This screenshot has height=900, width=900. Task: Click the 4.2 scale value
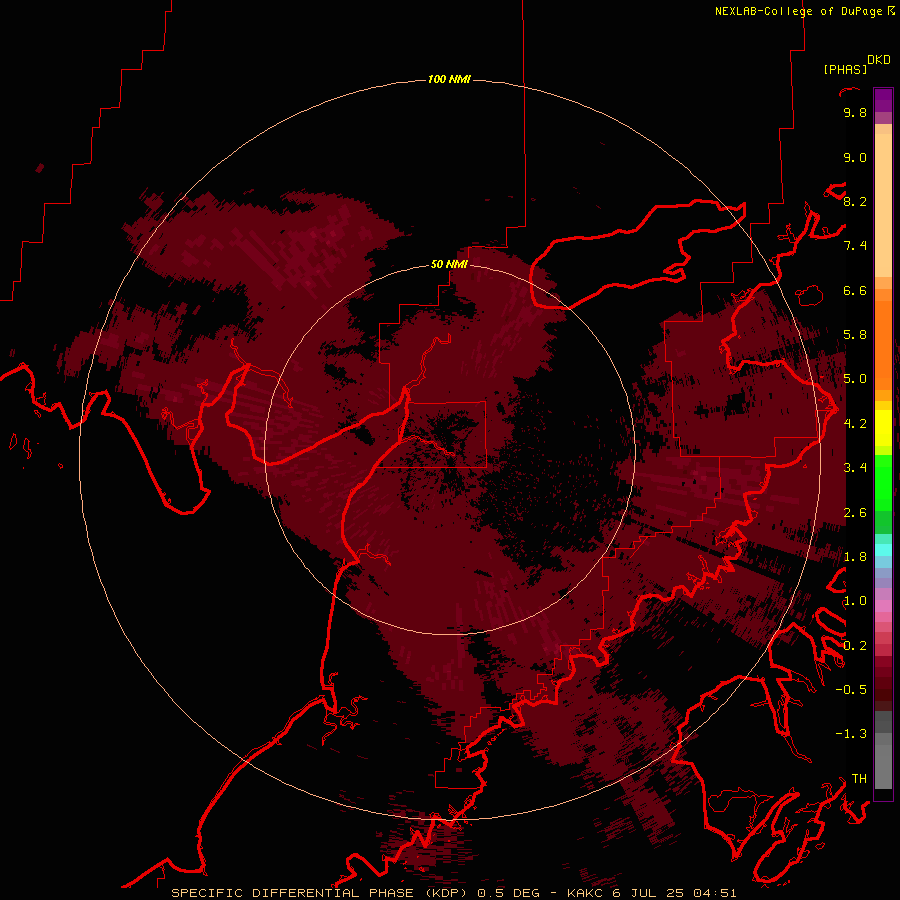tap(855, 424)
